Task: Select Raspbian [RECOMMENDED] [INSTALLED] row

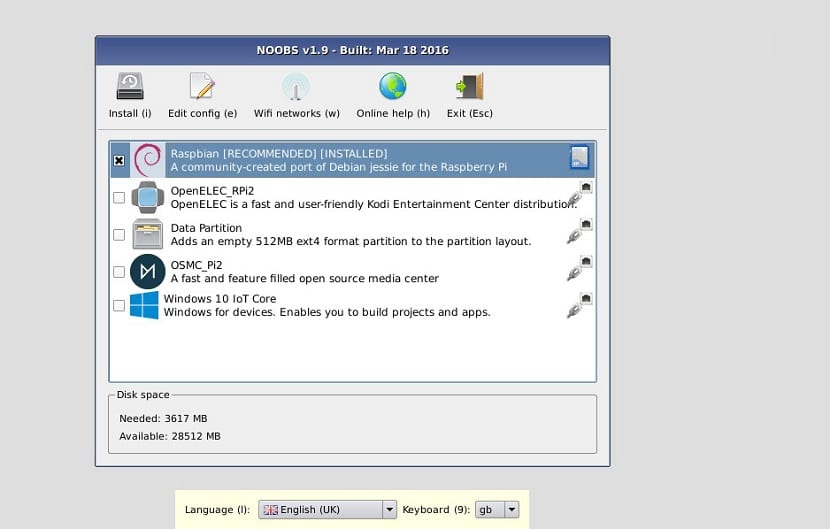Action: pyautogui.click(x=353, y=160)
